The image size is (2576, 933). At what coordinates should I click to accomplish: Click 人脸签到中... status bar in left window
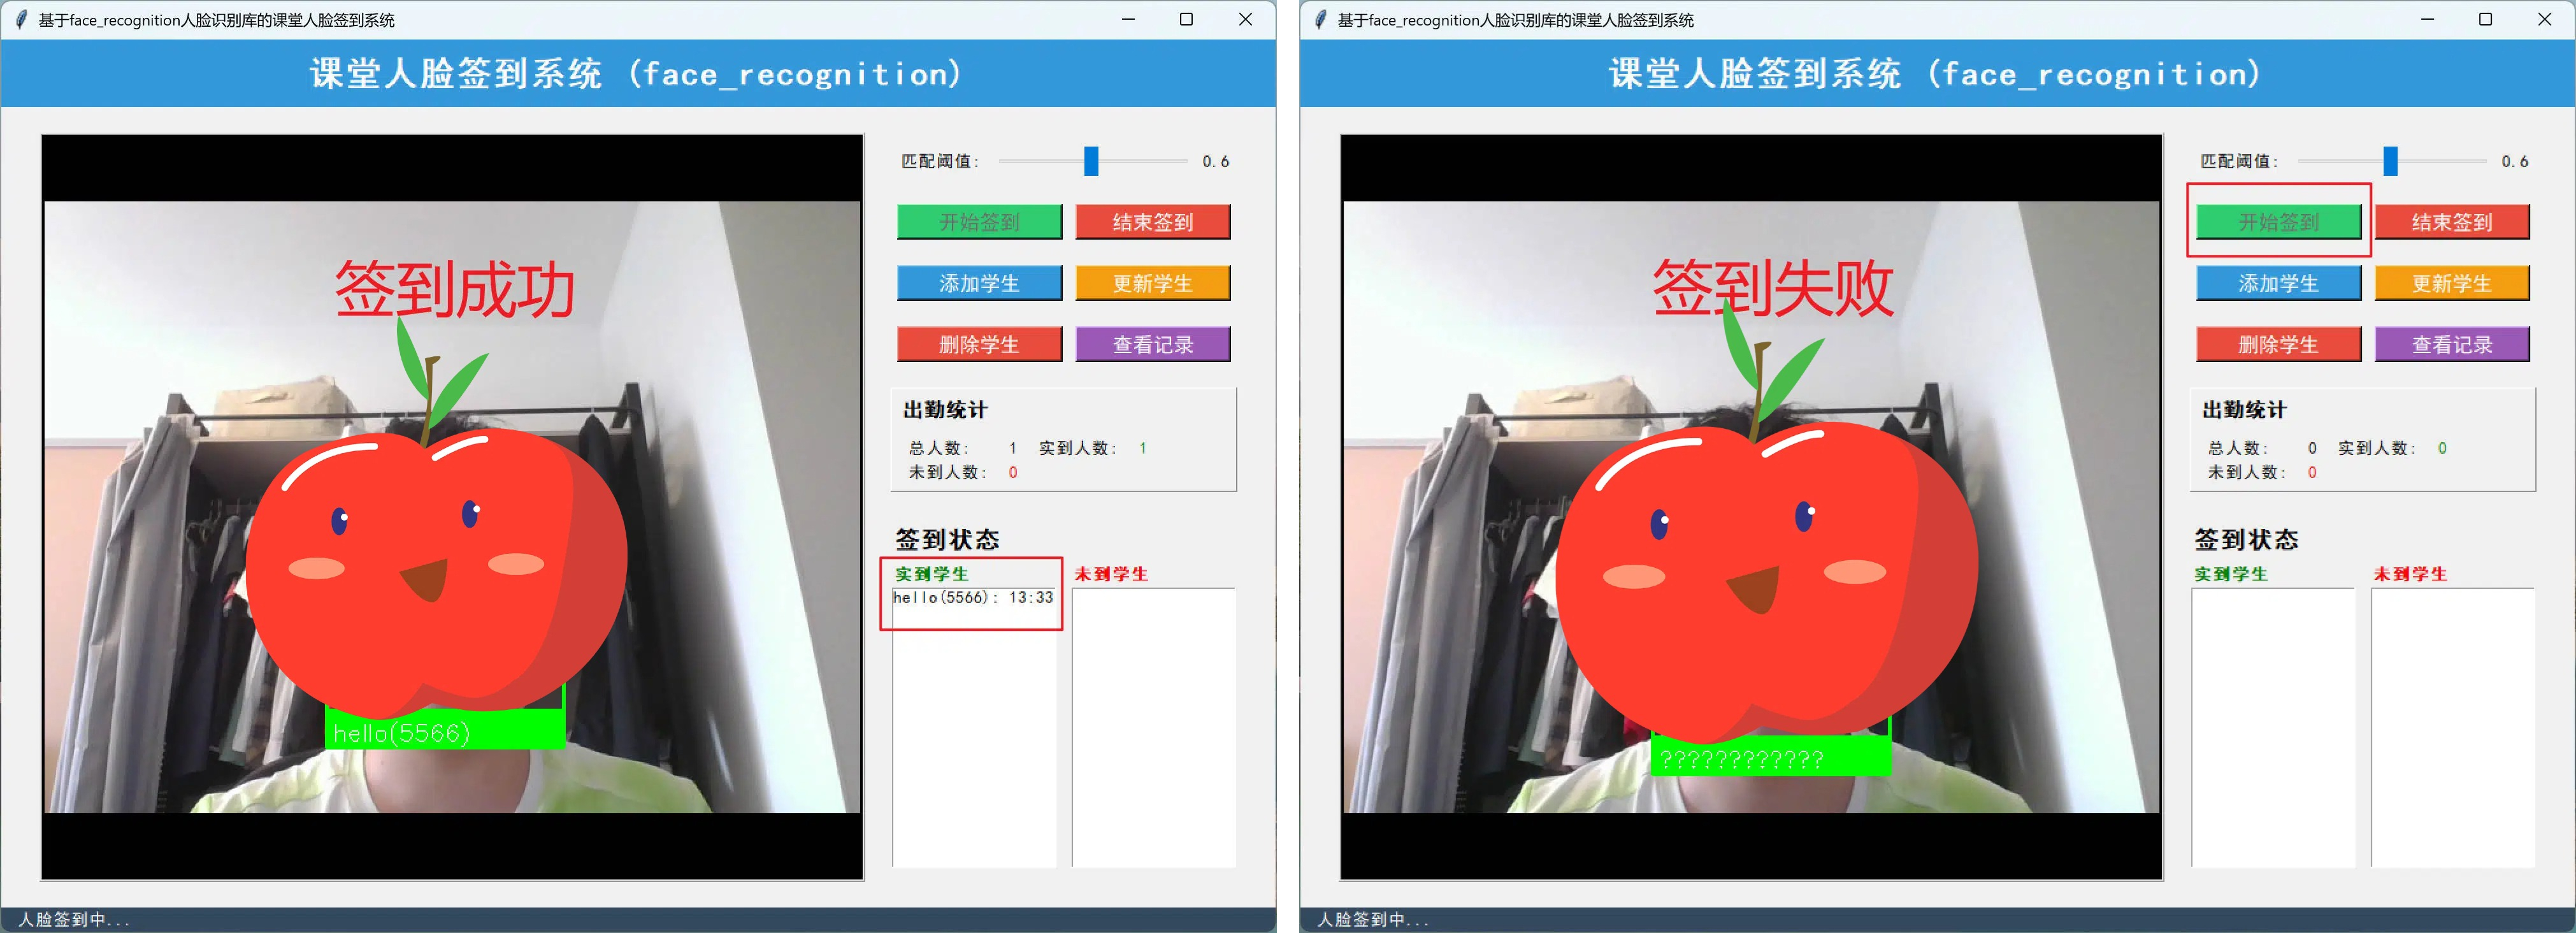pyautogui.click(x=638, y=919)
